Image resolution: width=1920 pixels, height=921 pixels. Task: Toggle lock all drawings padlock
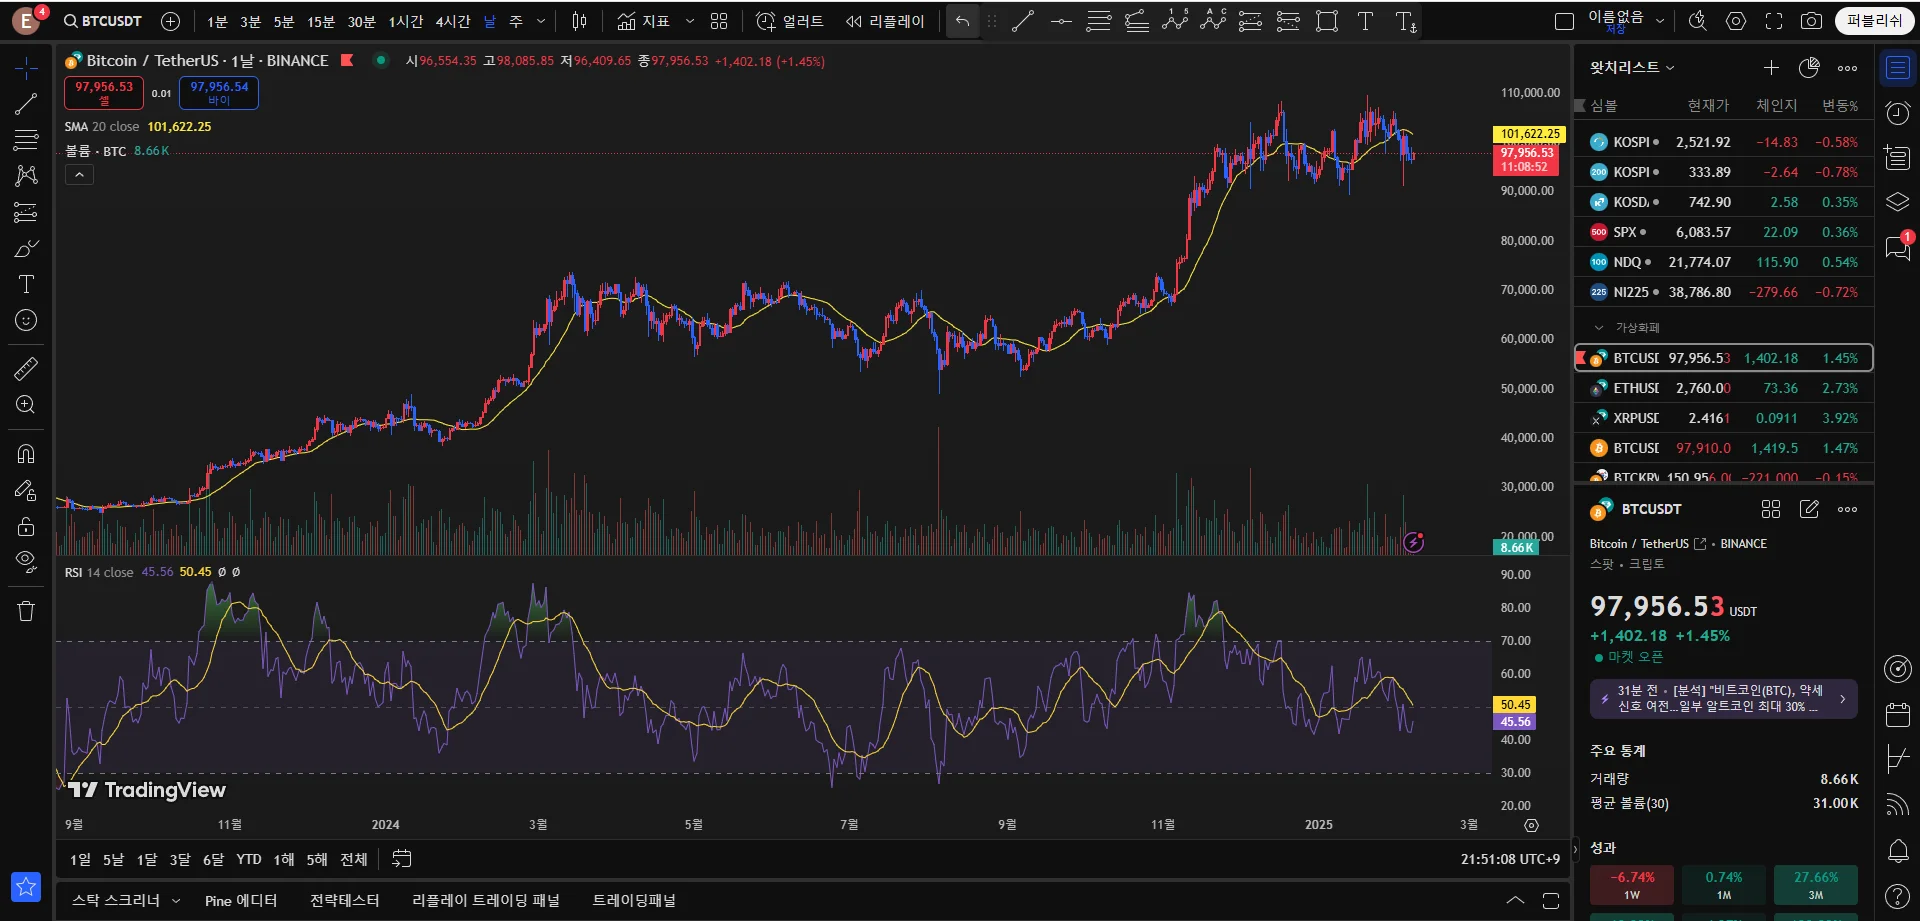click(26, 526)
